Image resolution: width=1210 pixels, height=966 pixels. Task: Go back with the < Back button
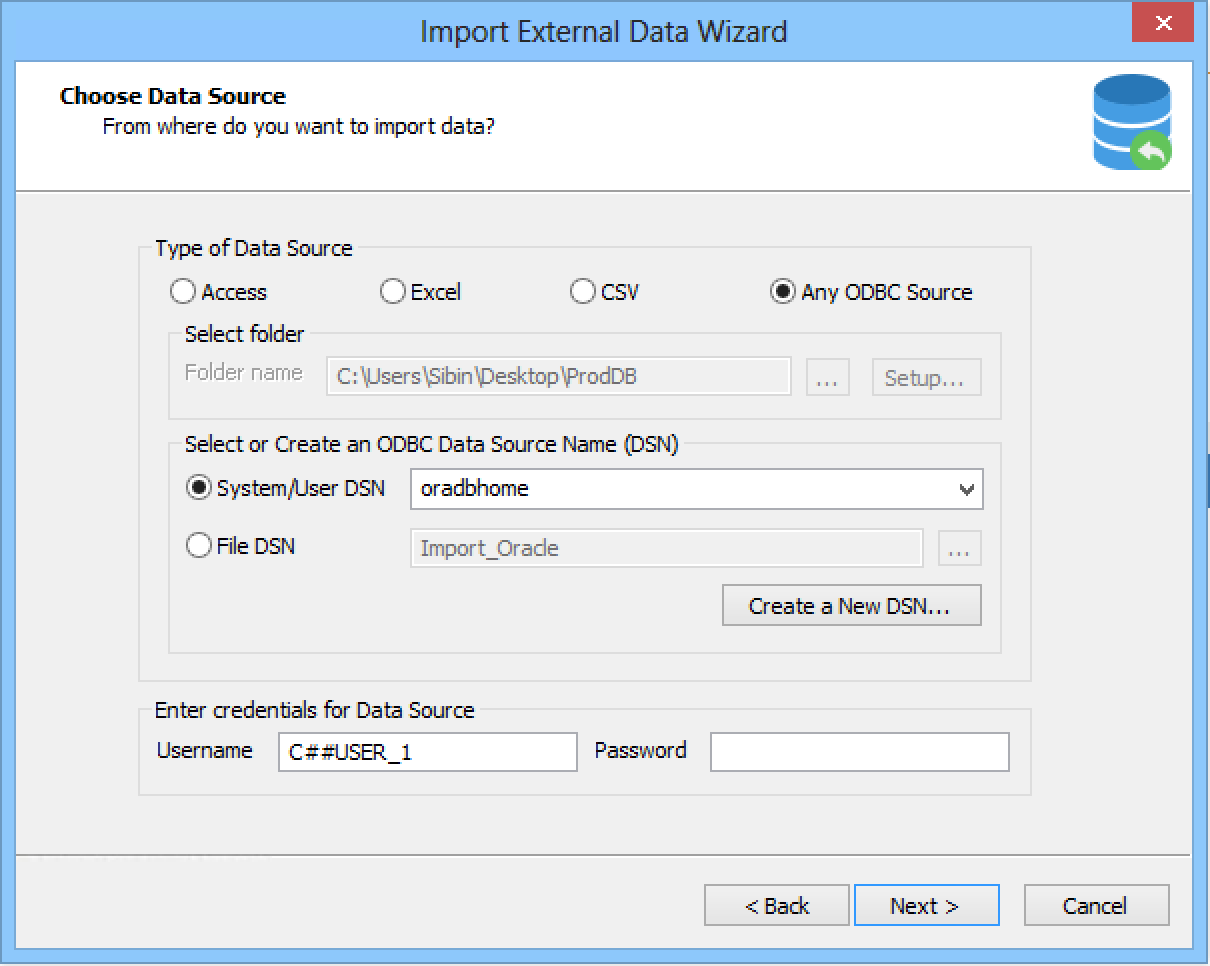coord(776,906)
